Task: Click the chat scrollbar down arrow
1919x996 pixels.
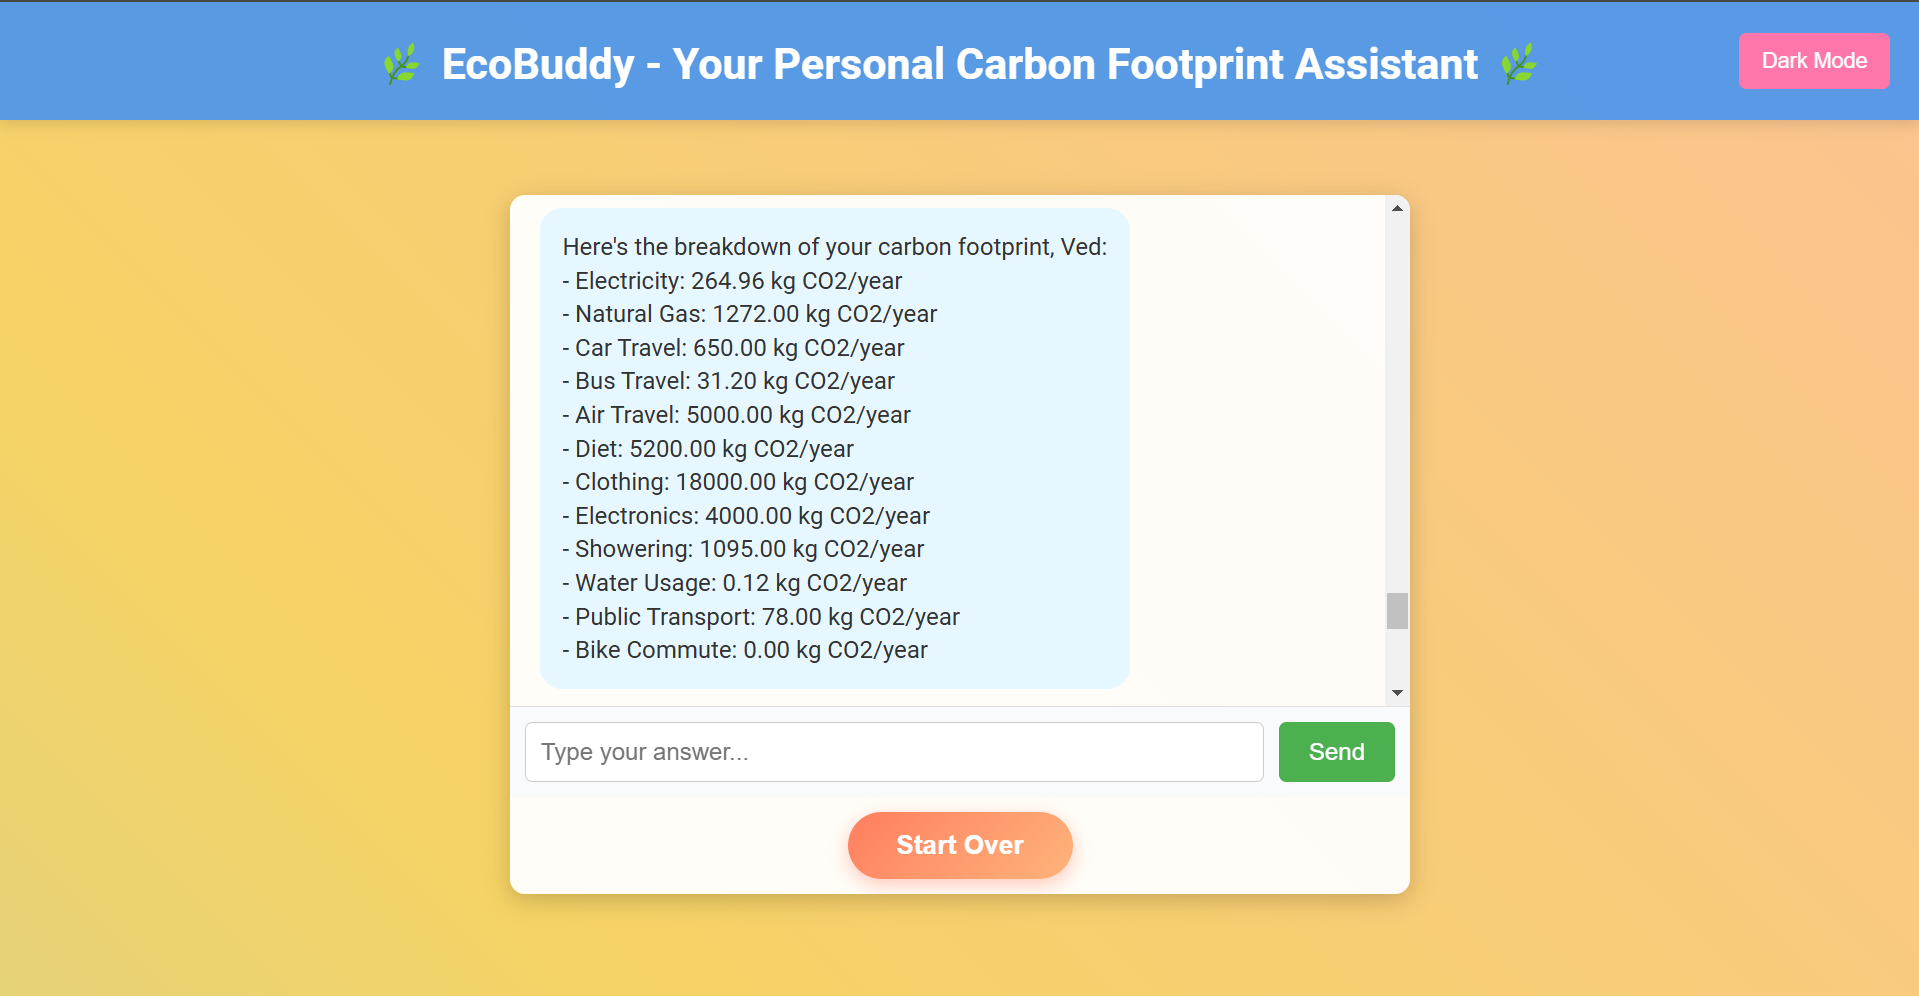Action: point(1397,693)
